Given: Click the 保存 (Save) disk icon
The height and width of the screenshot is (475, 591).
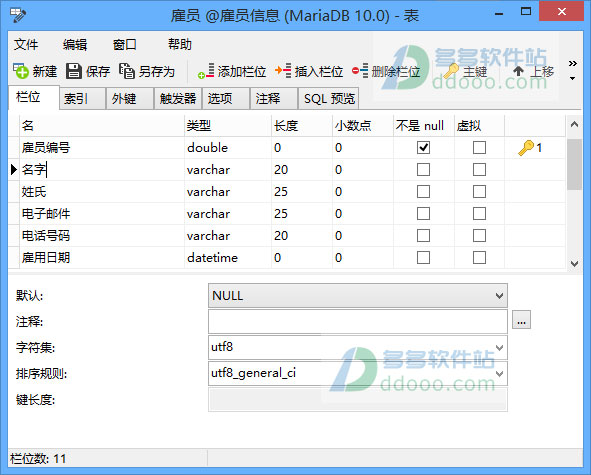Looking at the screenshot, I should (x=73, y=71).
